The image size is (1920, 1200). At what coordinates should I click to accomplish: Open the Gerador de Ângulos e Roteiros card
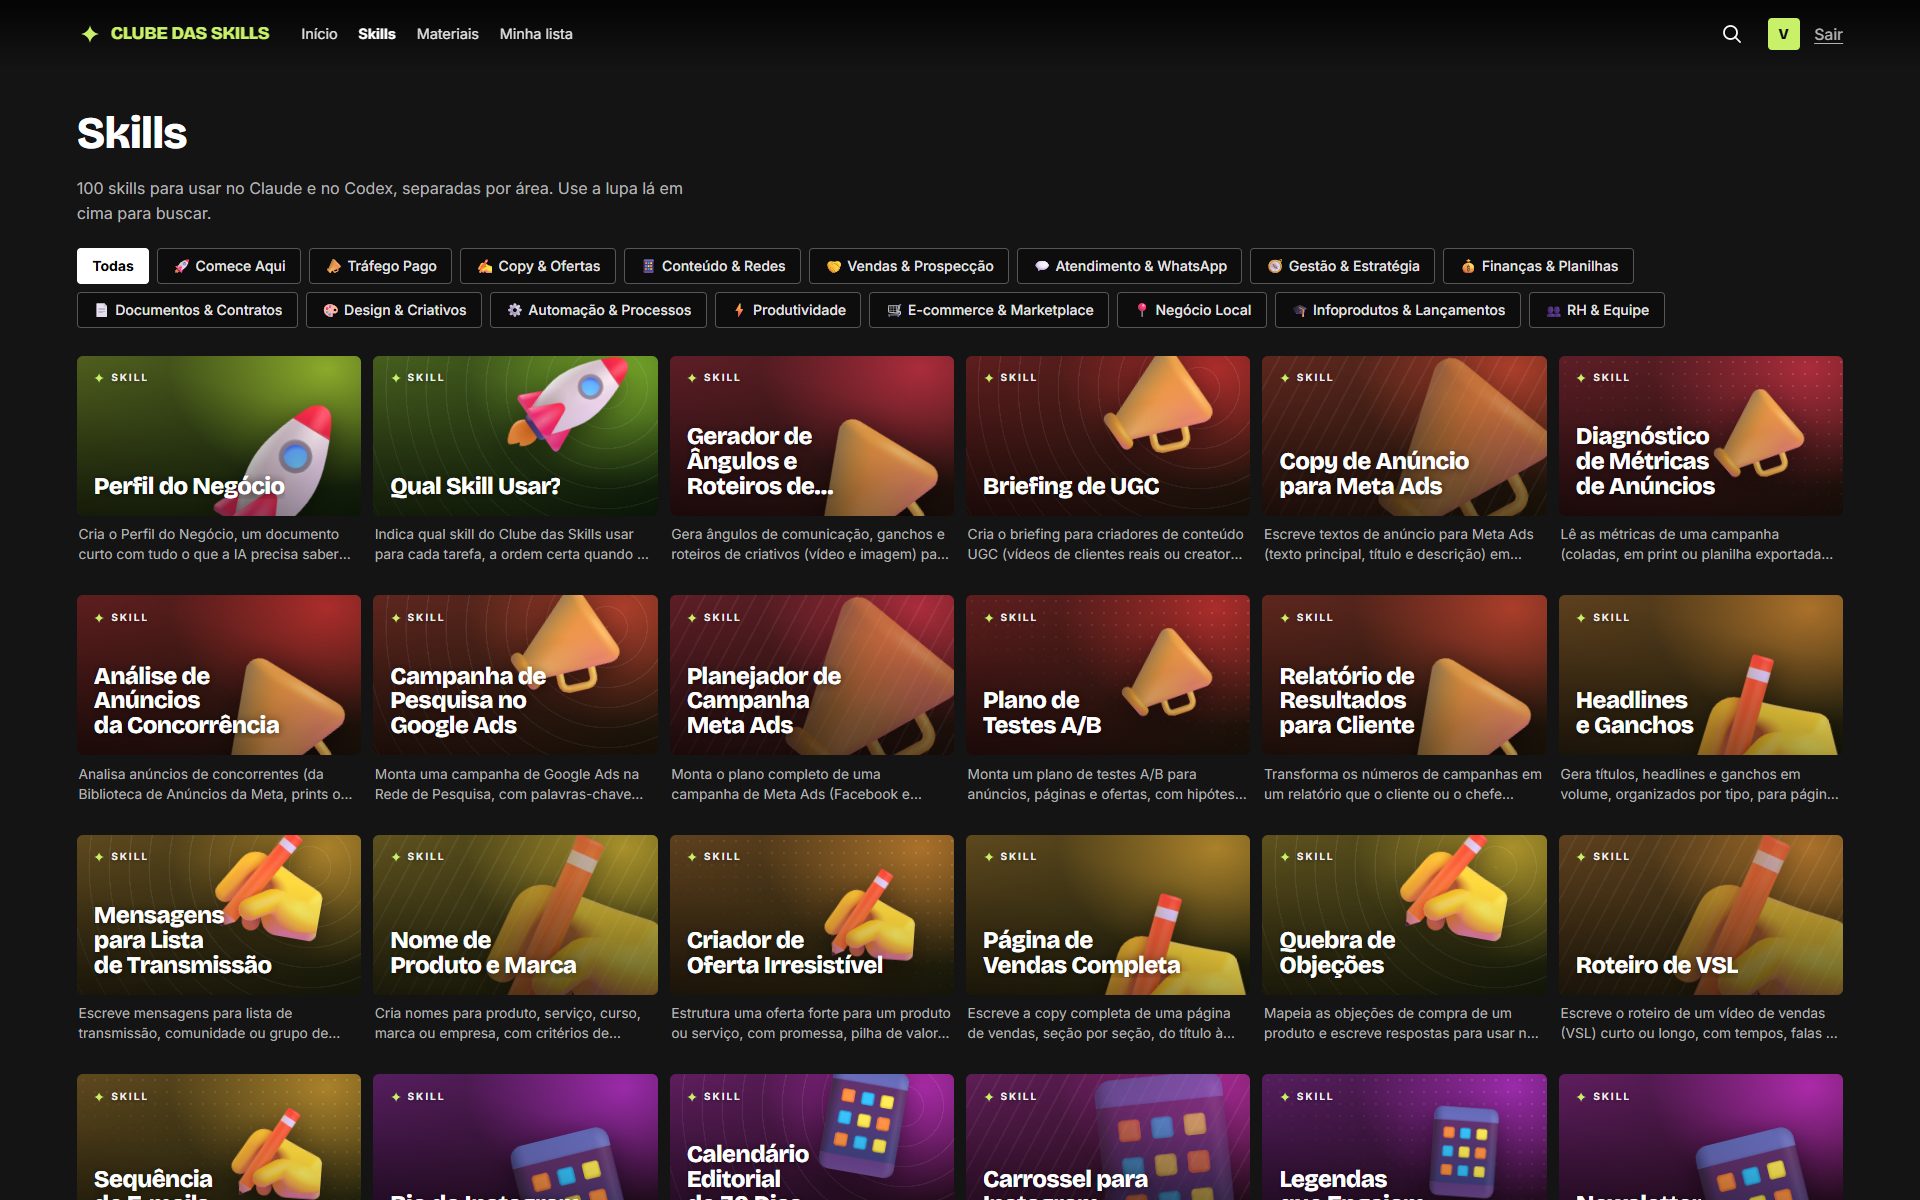pyautogui.click(x=811, y=436)
